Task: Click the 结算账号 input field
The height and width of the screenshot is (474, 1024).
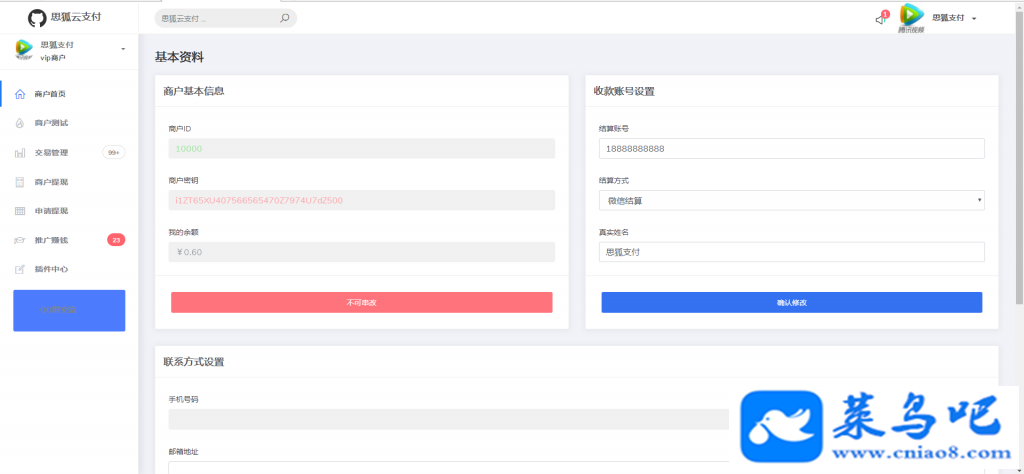Action: [792, 148]
